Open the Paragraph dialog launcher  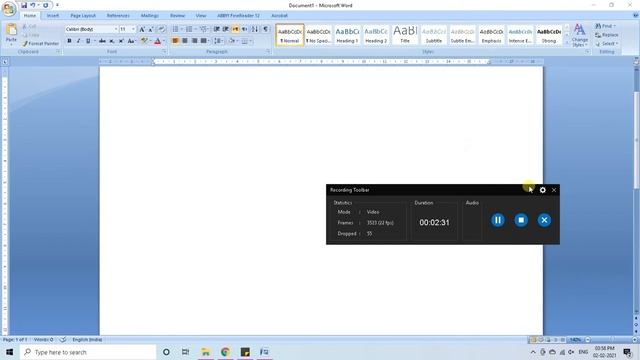coord(268,52)
